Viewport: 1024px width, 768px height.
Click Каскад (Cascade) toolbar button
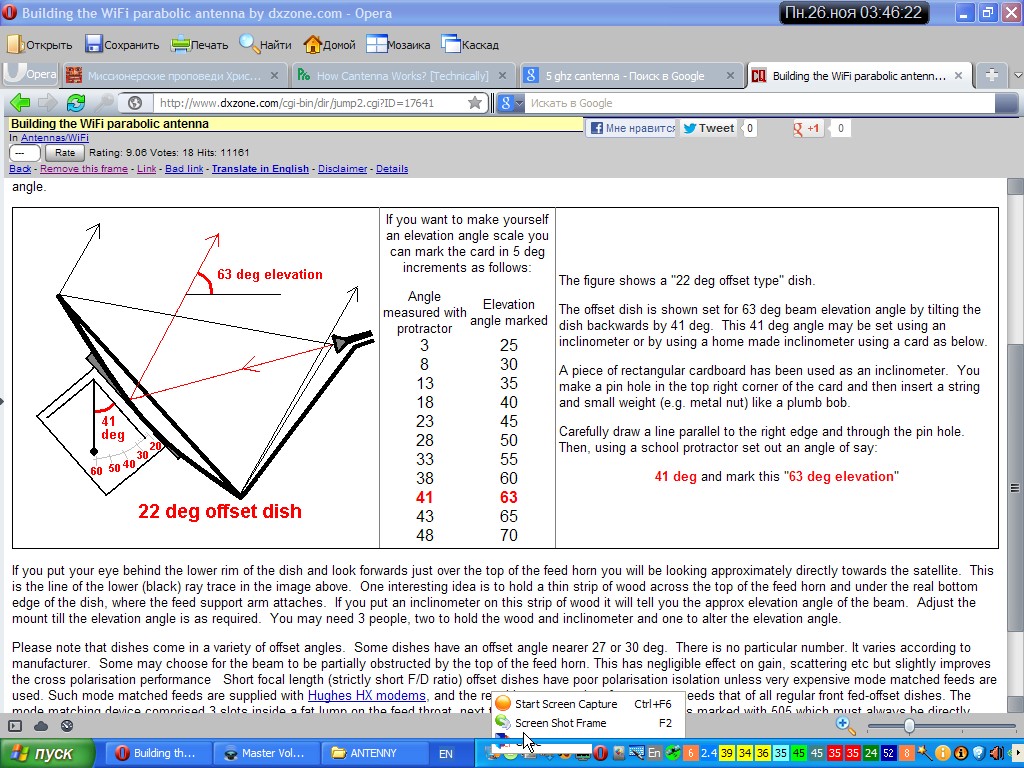coord(470,44)
